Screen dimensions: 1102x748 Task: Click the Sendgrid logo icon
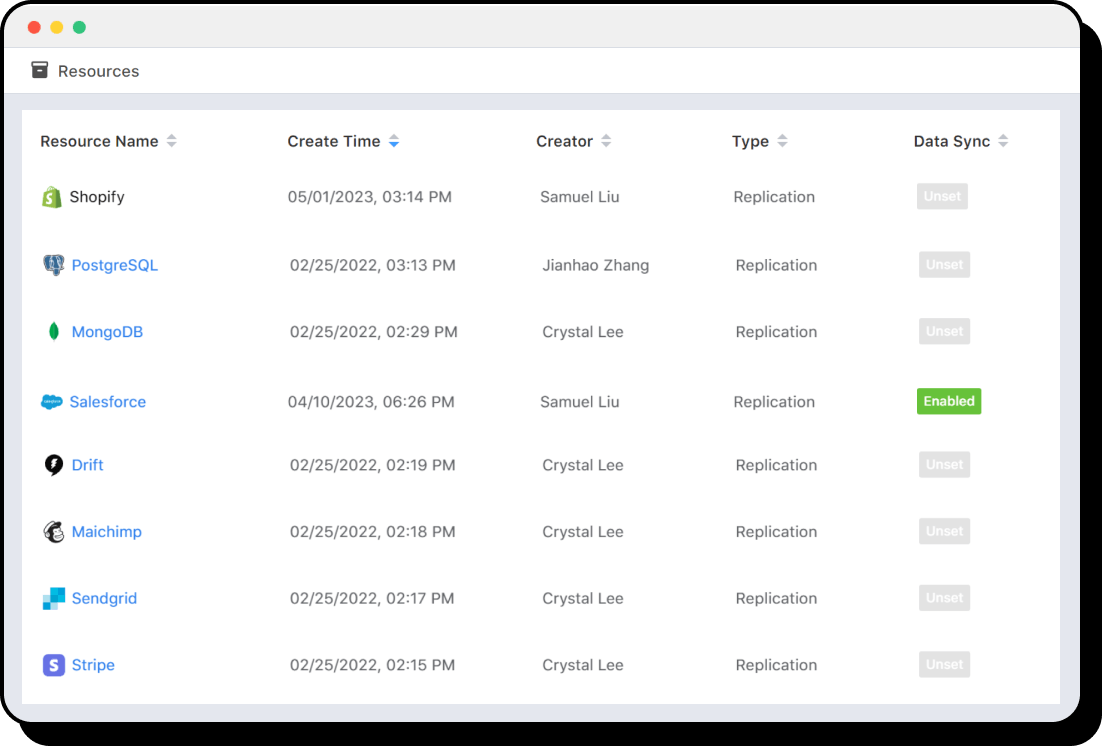tap(54, 599)
